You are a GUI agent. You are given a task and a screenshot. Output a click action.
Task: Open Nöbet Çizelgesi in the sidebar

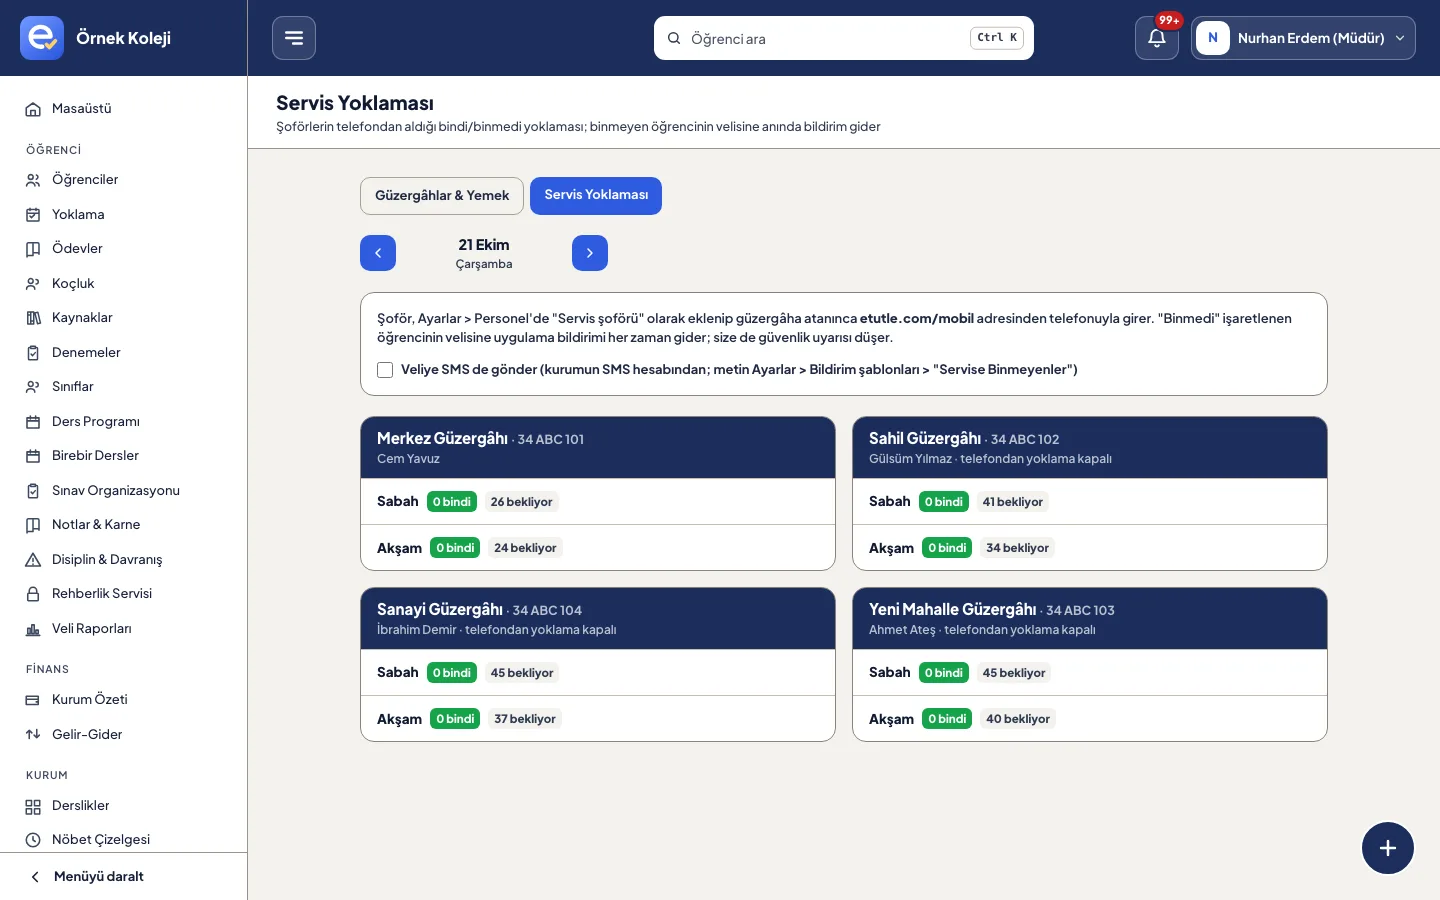(124, 840)
